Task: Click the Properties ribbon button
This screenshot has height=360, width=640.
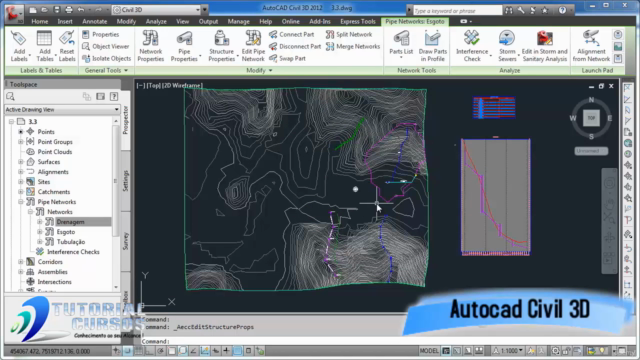Action: pos(101,35)
